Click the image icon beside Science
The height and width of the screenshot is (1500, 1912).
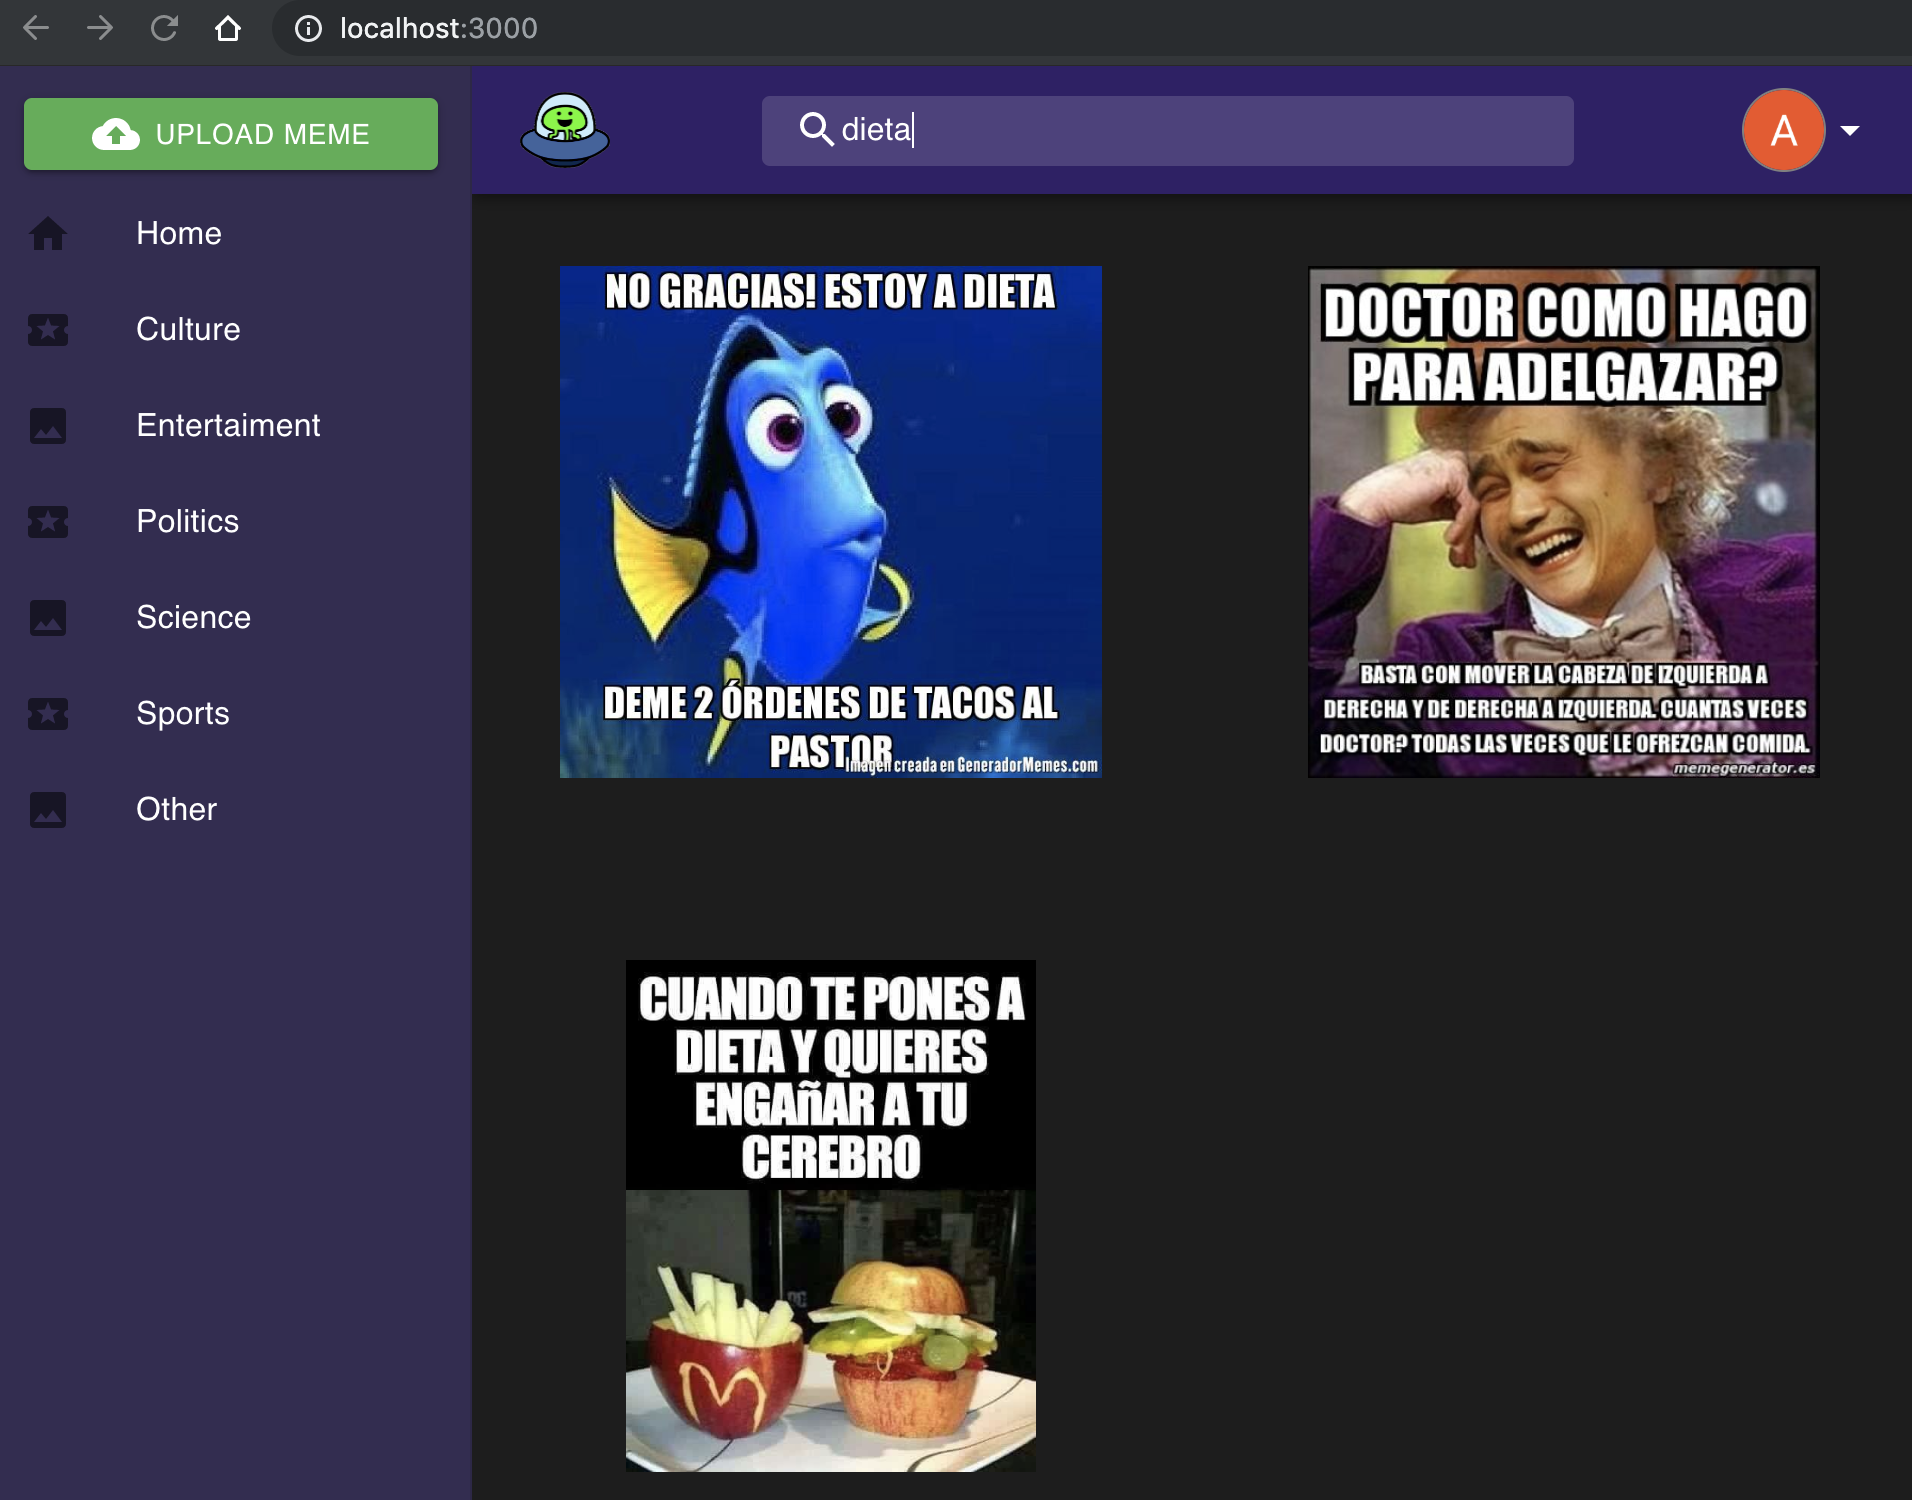click(48, 617)
